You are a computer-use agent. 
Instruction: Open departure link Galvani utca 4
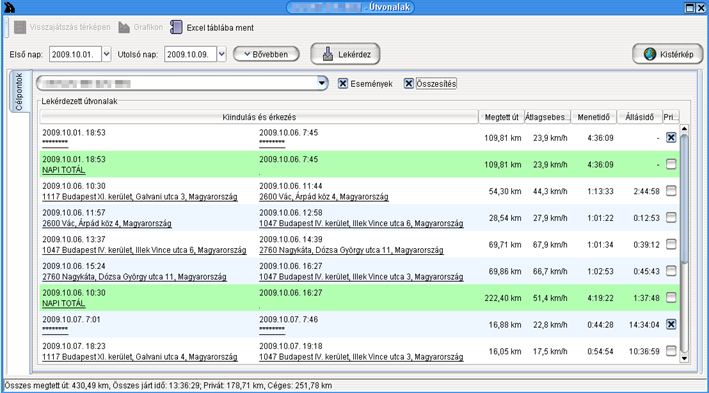[x=140, y=357]
